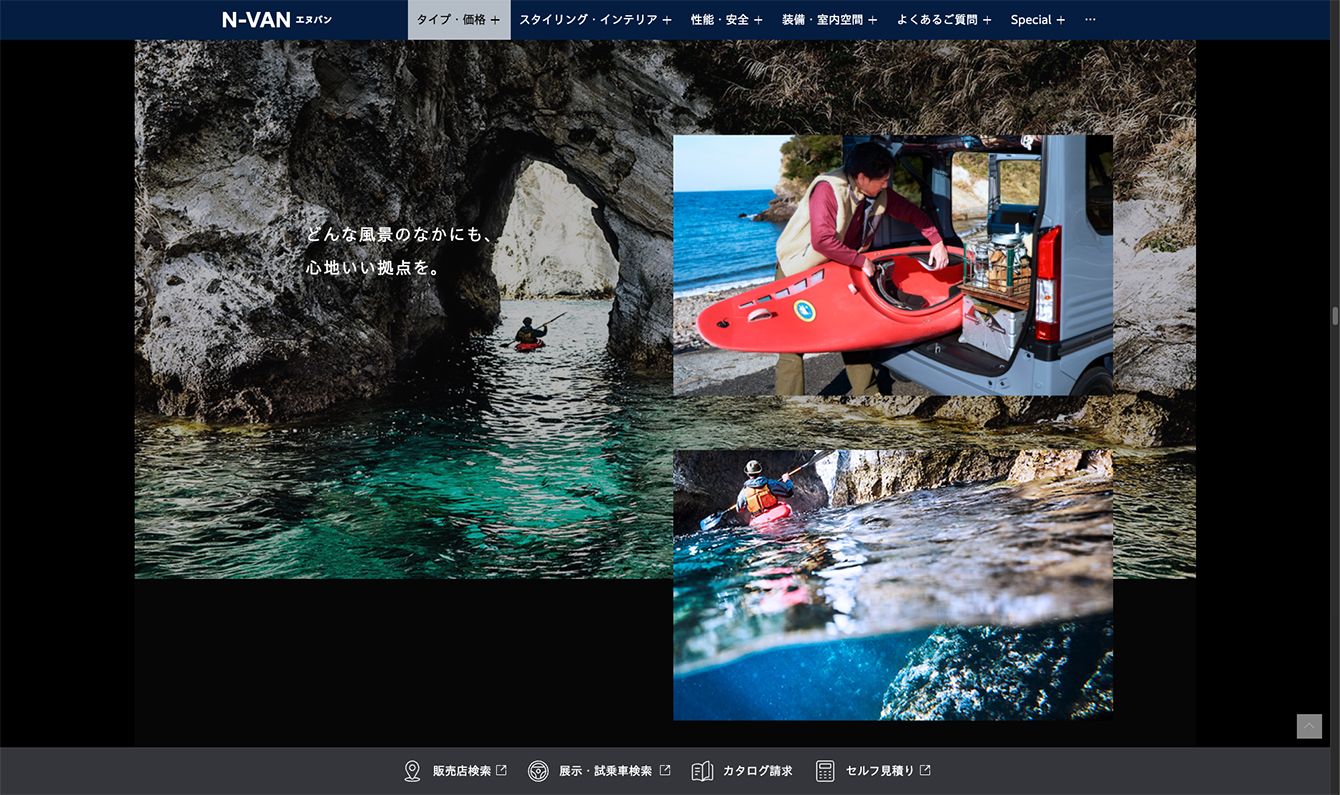The width and height of the screenshot is (1340, 795).
Task: Expand plus icon next to タイプ・価格
Action: 495,20
